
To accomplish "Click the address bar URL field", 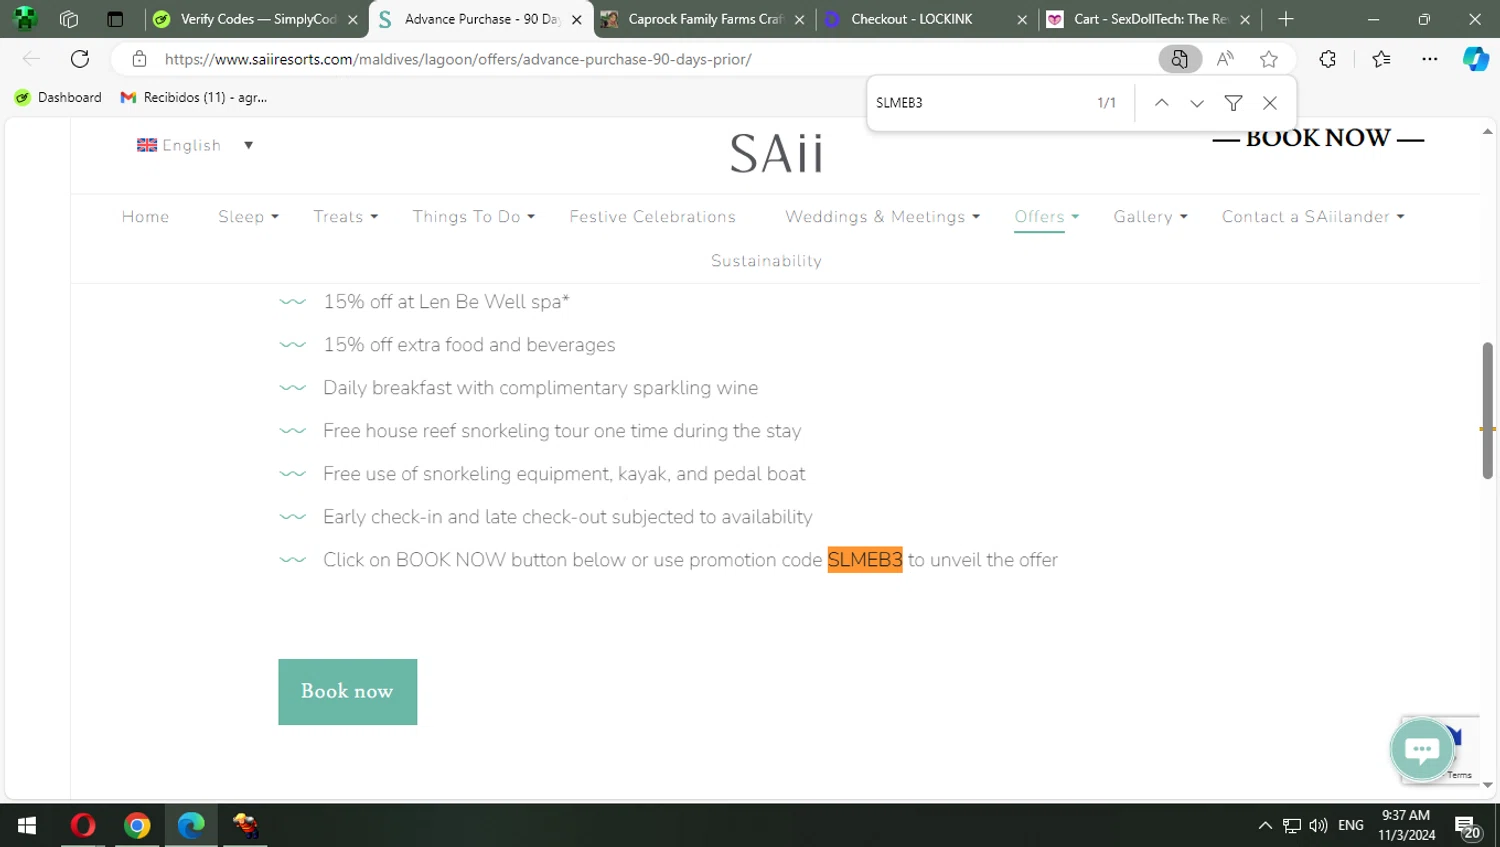I will click(458, 59).
